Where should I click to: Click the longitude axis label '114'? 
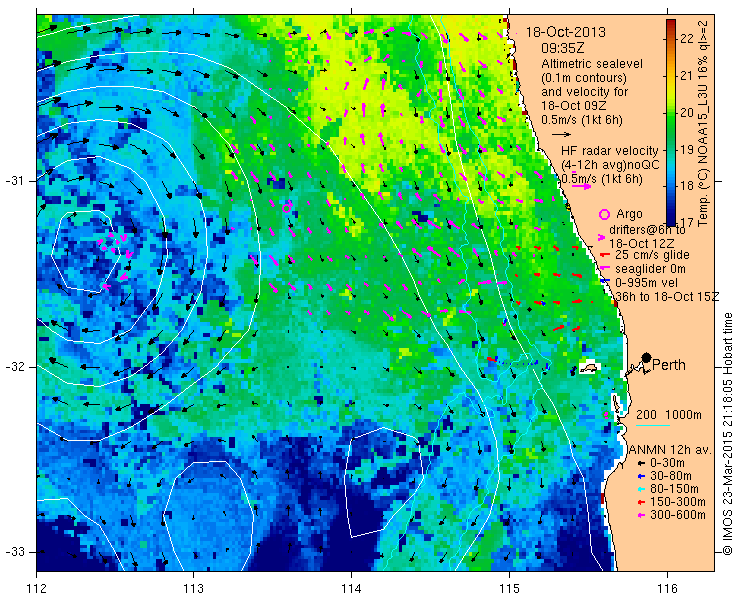point(351,589)
